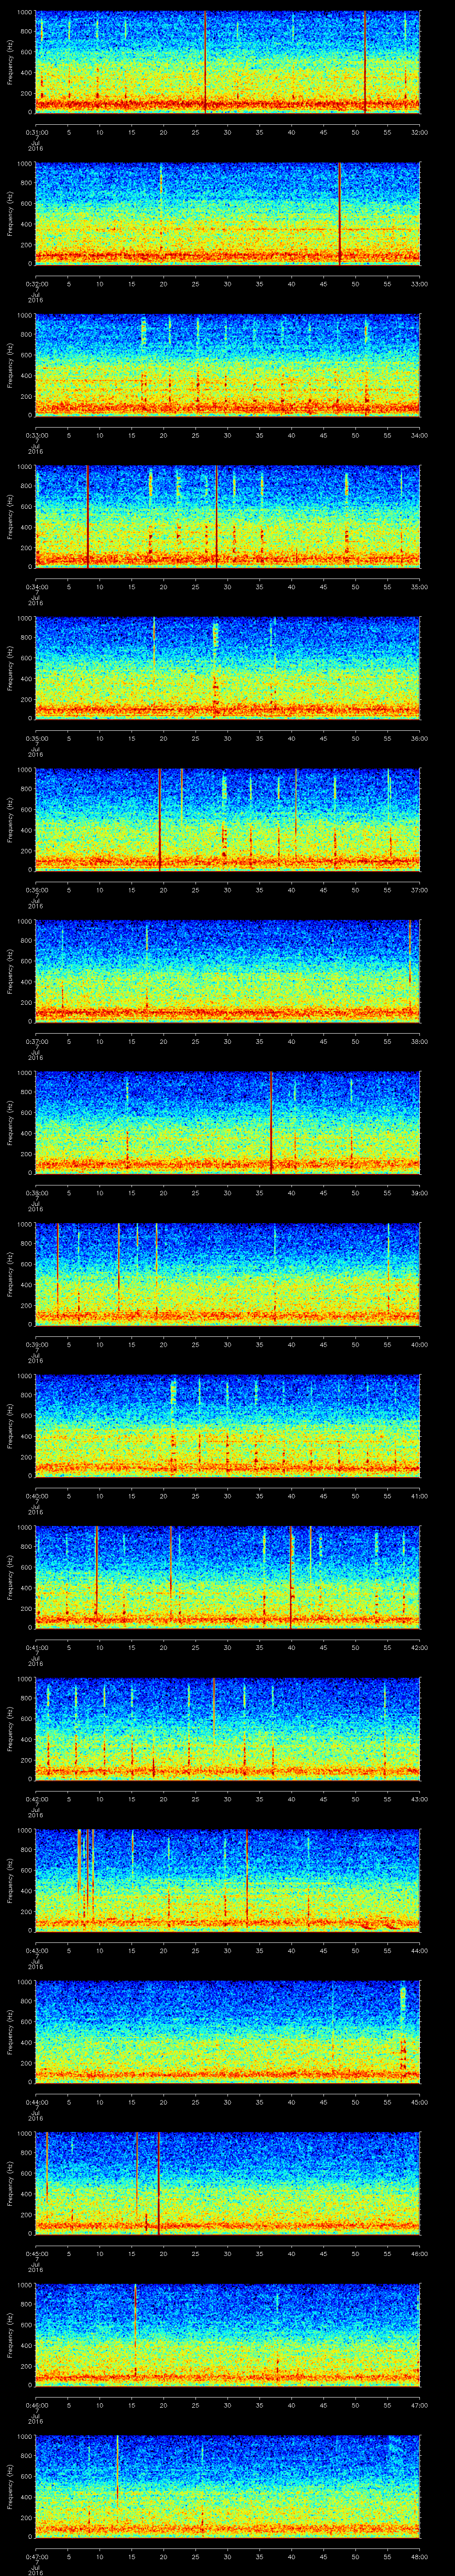Screen dimensions: 455x2576
Task: Click the red spike near 13 seconds in the 0:39:00 panel
Action: tap(119, 1268)
